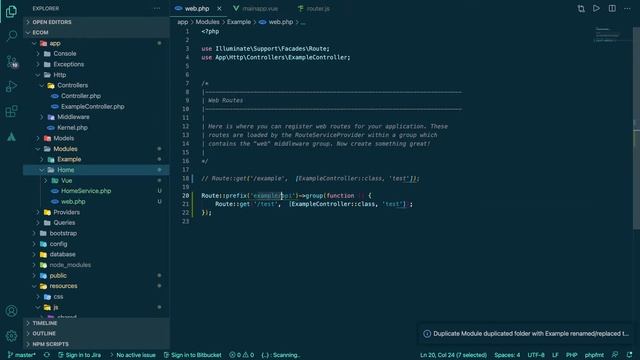
Task: Open the errors and warnings problems counter
Action: (x=242, y=355)
